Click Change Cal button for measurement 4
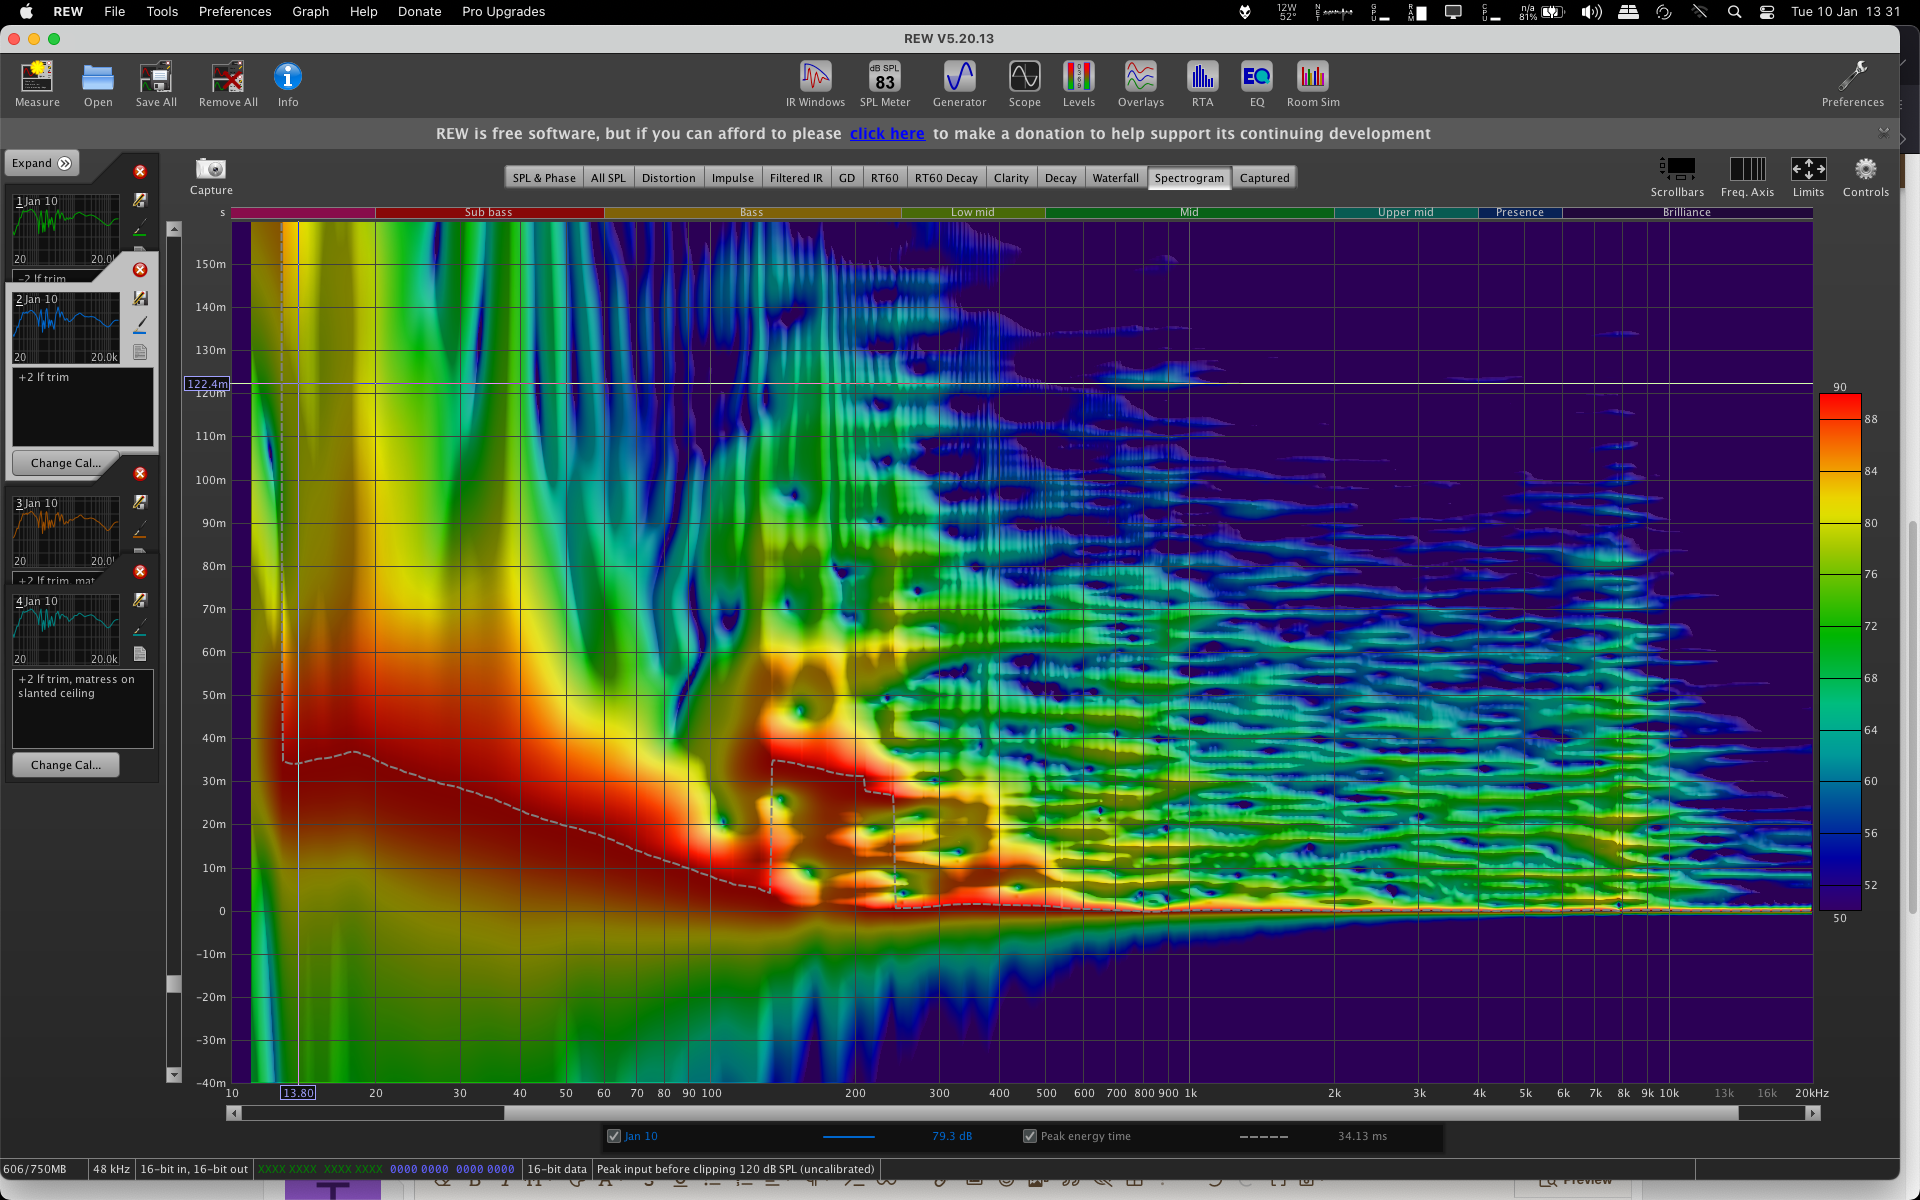The width and height of the screenshot is (1920, 1200). coord(65,765)
